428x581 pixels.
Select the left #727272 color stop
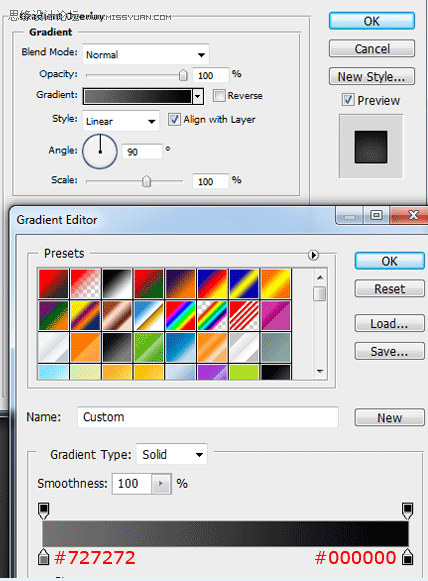(x=44, y=557)
